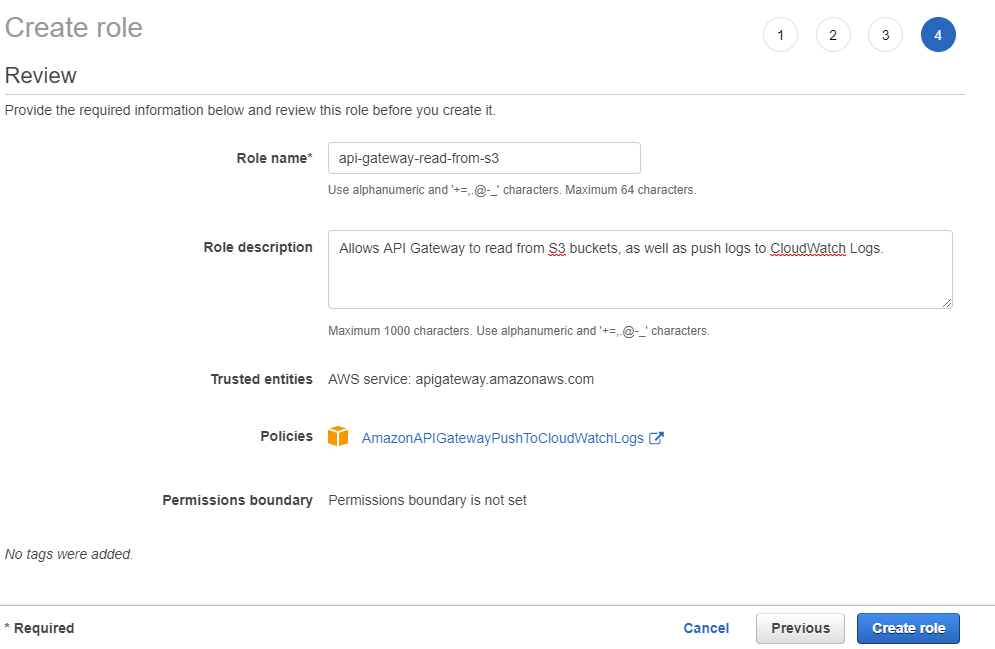The image size is (995, 649).
Task: Click the Review heading
Action: pyautogui.click(x=40, y=75)
